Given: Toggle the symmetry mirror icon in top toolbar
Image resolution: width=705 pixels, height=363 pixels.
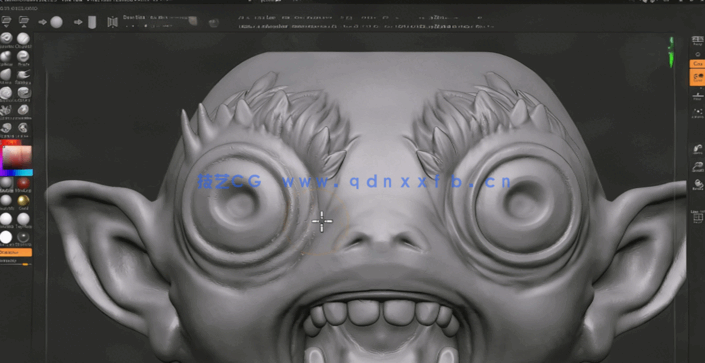Looking at the screenshot, I should tap(112, 22).
